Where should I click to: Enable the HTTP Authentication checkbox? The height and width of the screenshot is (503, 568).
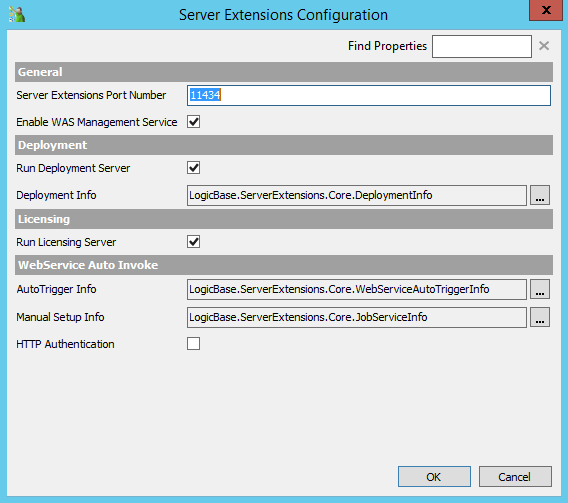pyautogui.click(x=193, y=344)
